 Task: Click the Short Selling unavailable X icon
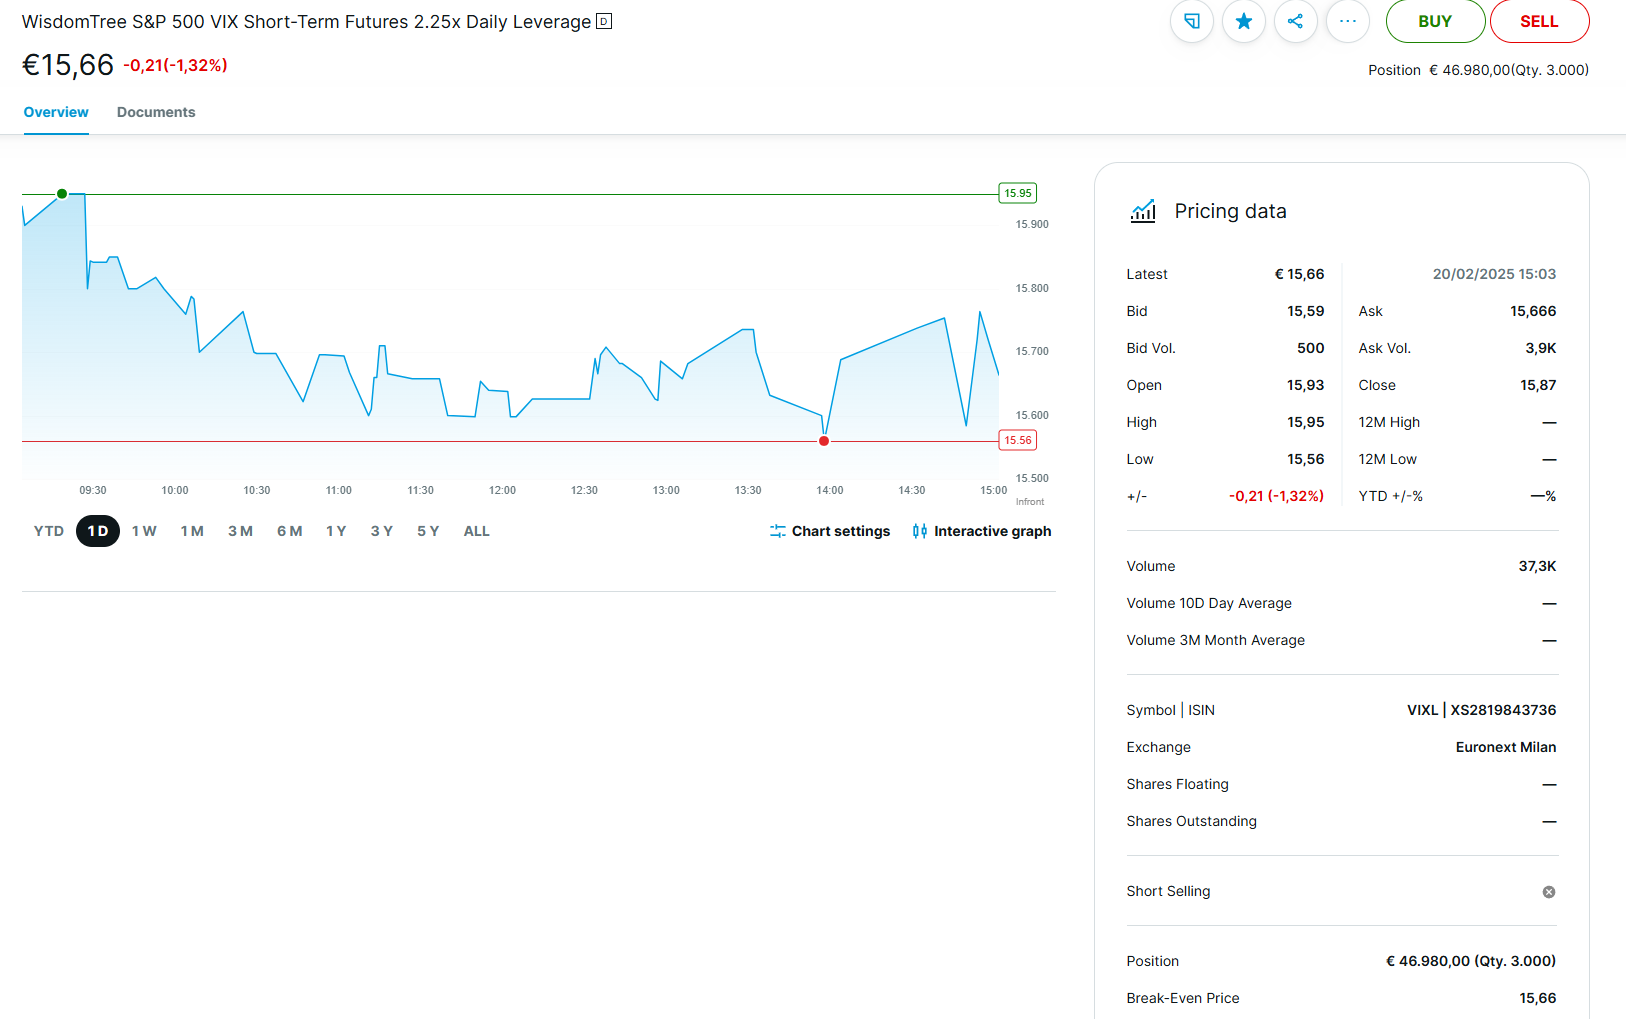coord(1549,892)
